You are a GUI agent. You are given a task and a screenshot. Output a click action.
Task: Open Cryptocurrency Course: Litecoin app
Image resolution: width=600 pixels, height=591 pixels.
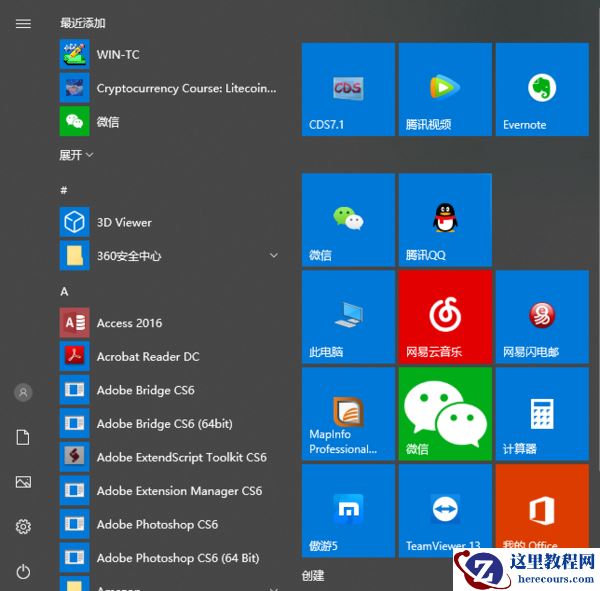168,88
